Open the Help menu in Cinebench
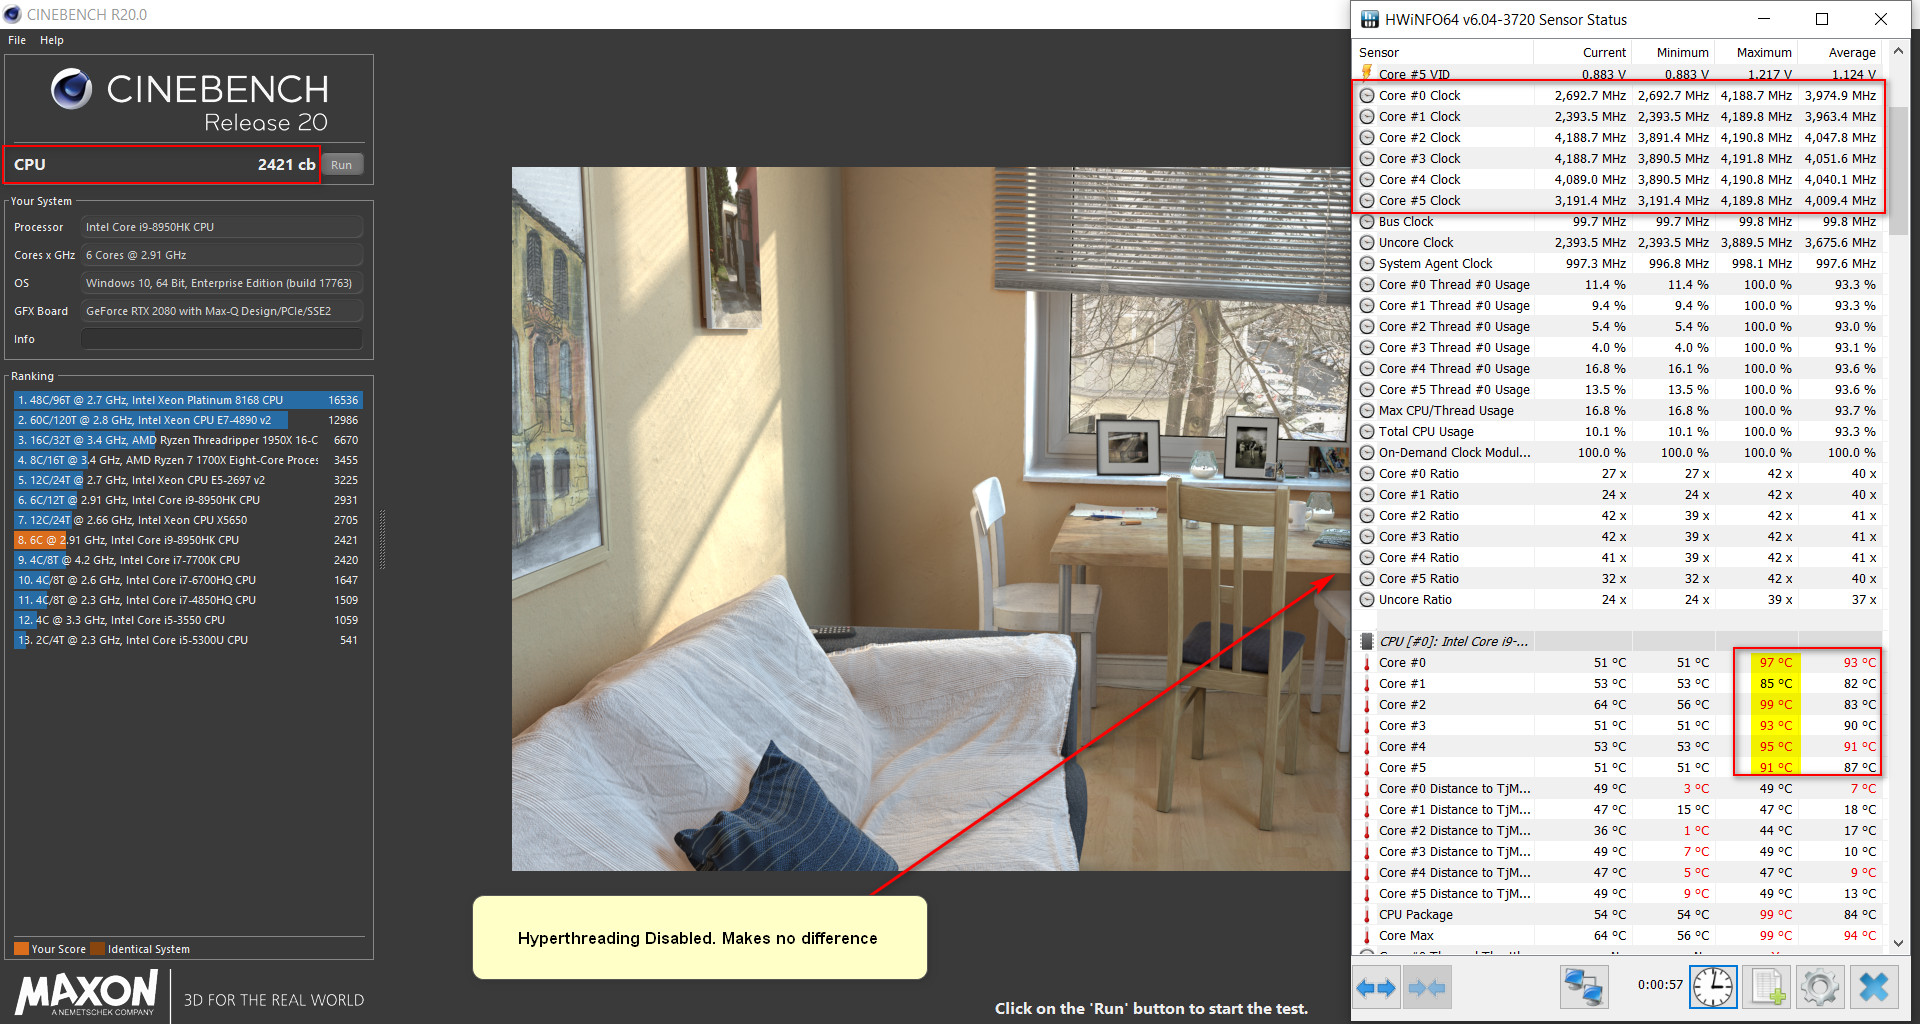1920x1024 pixels. click(52, 40)
